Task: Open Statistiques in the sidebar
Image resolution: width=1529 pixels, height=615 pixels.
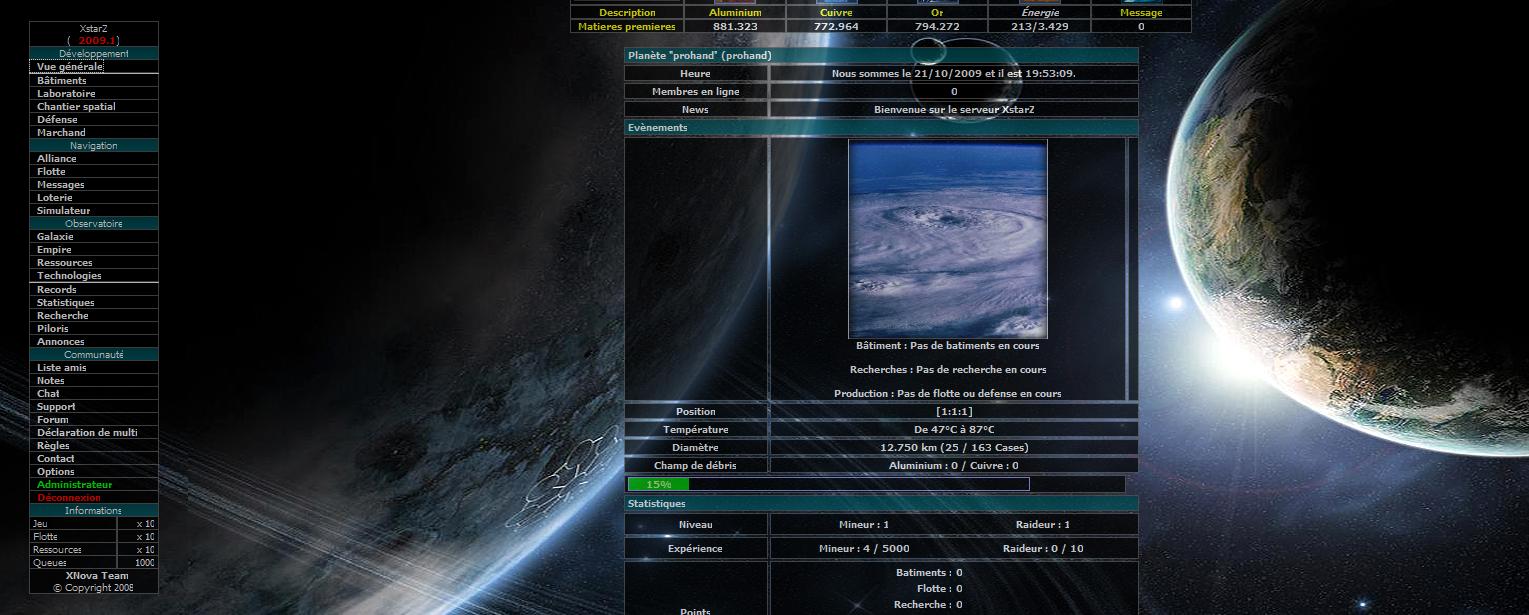Action: (66, 303)
